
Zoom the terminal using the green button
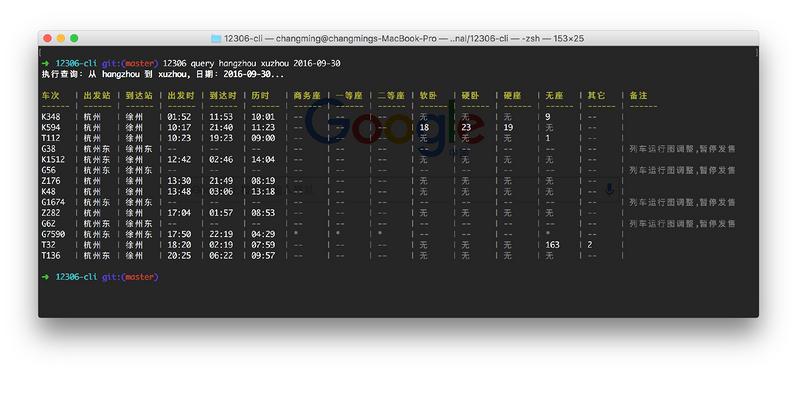(x=74, y=38)
